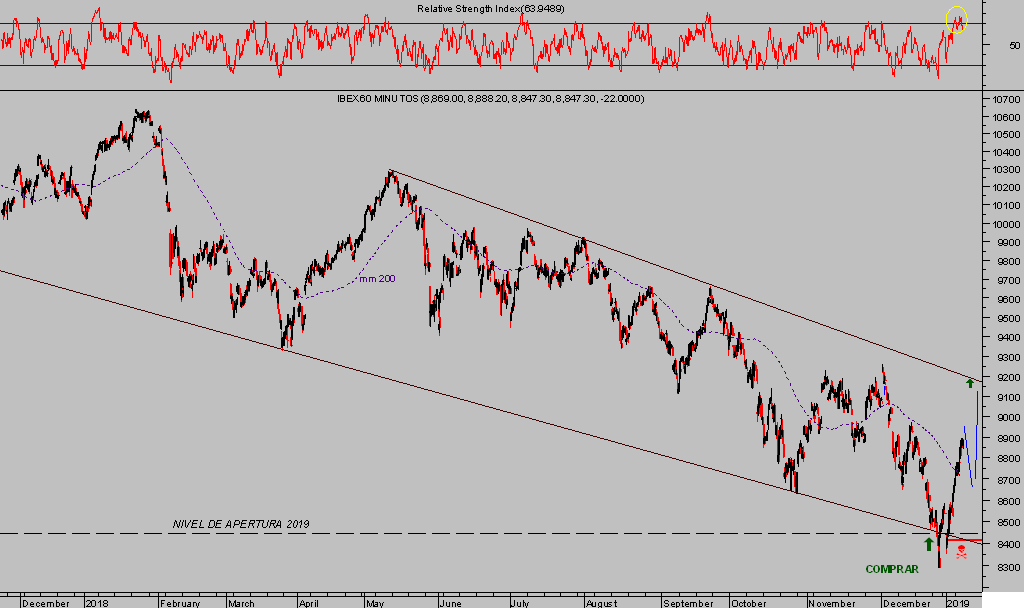
Task: Click the 8700 price axis label
Action: (1008, 480)
